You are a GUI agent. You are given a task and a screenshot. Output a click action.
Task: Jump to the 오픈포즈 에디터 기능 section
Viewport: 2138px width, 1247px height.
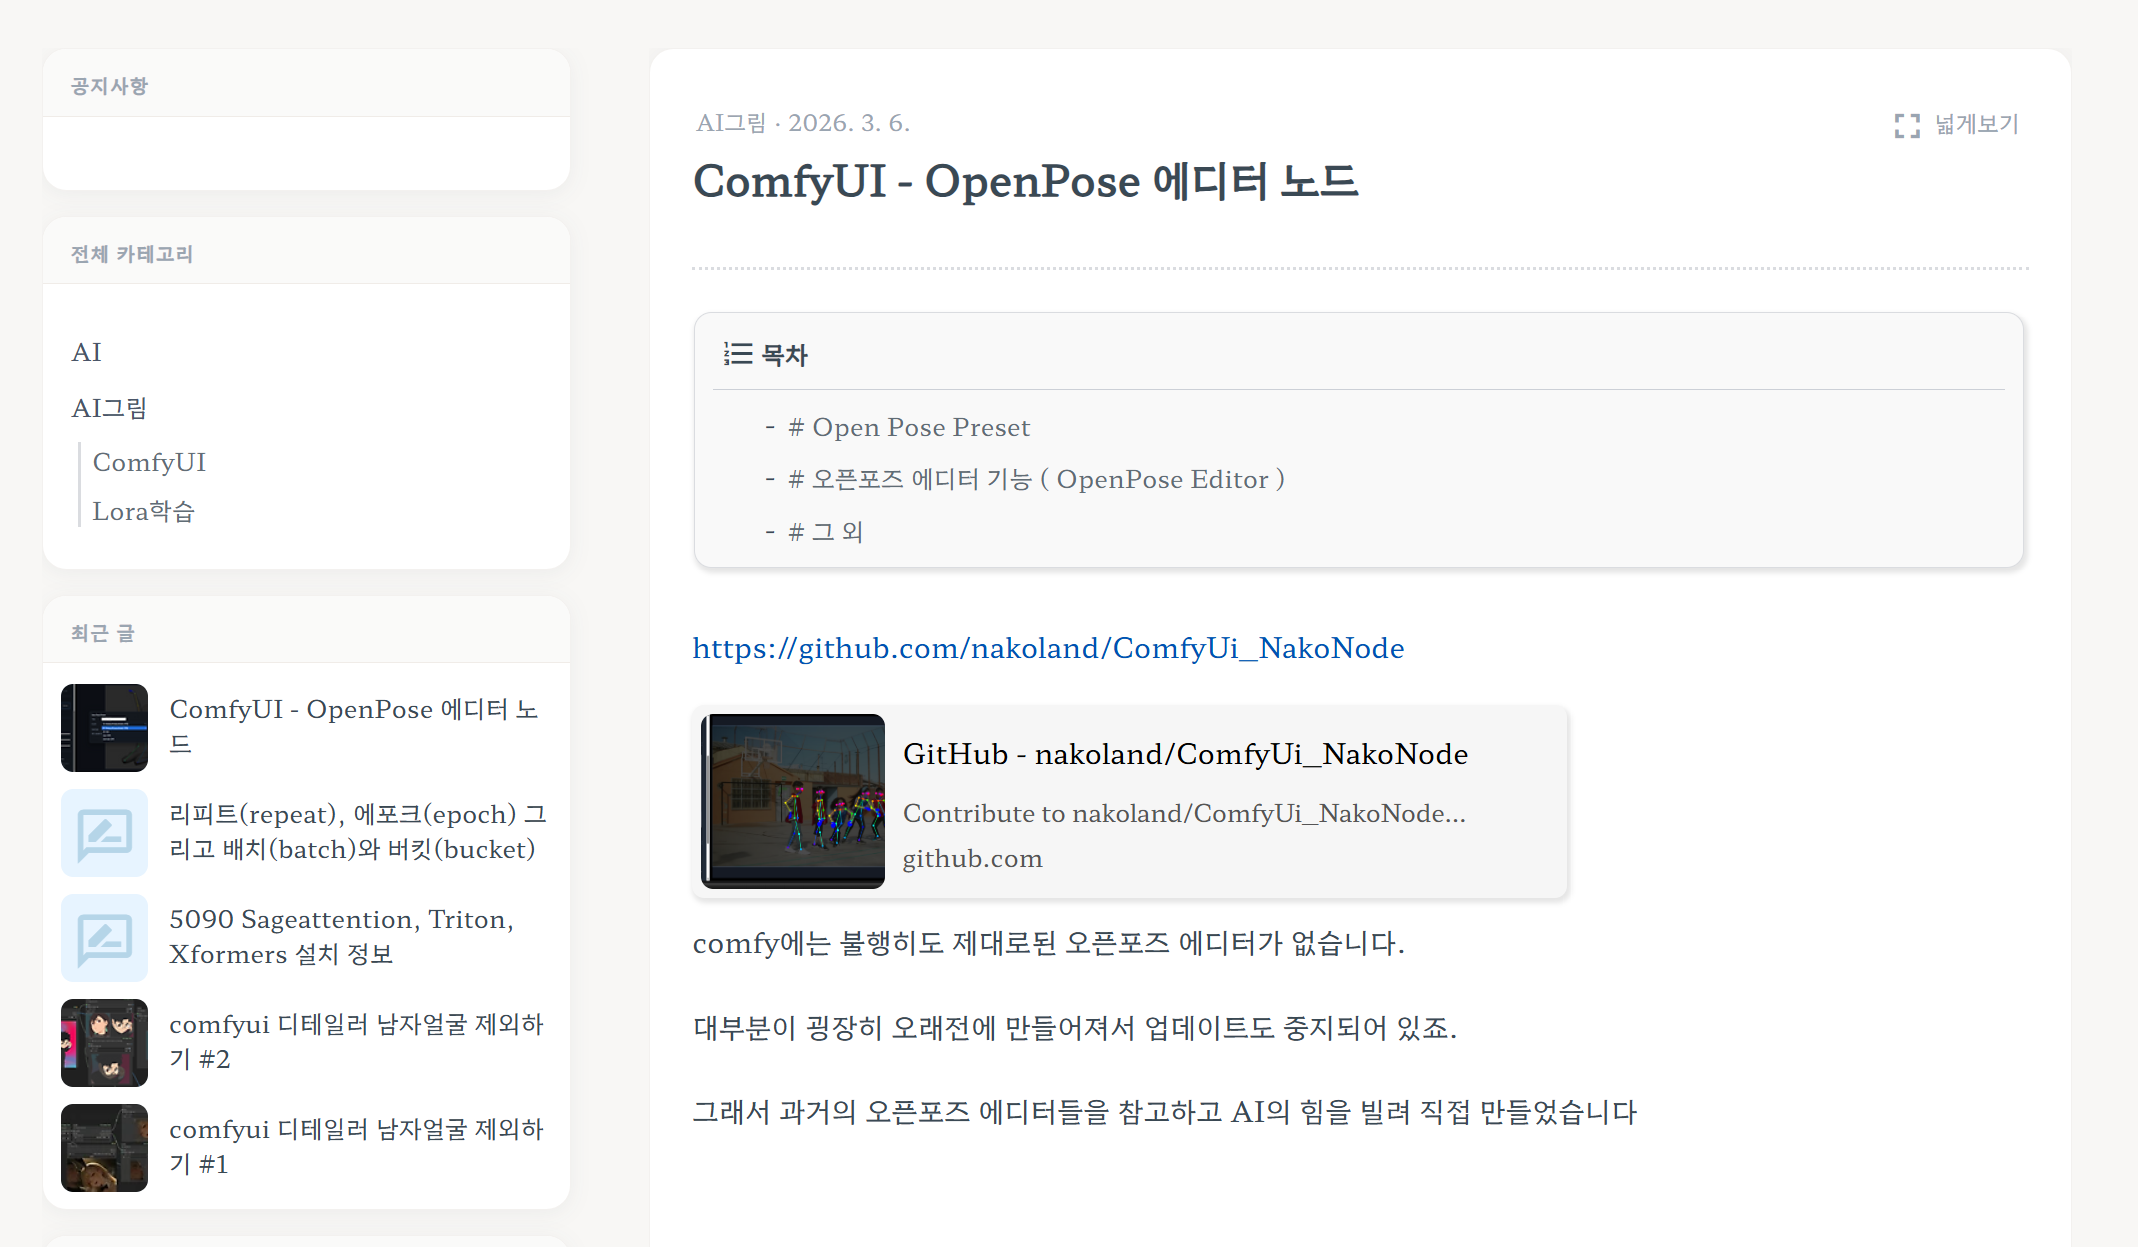(x=1035, y=479)
